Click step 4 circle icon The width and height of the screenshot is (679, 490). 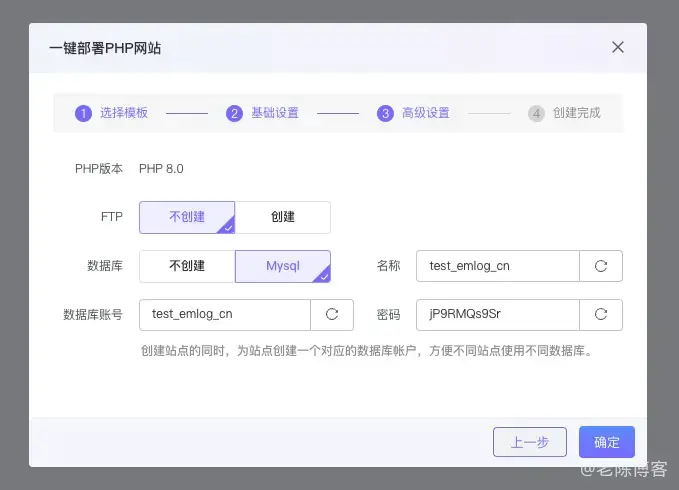(536, 113)
